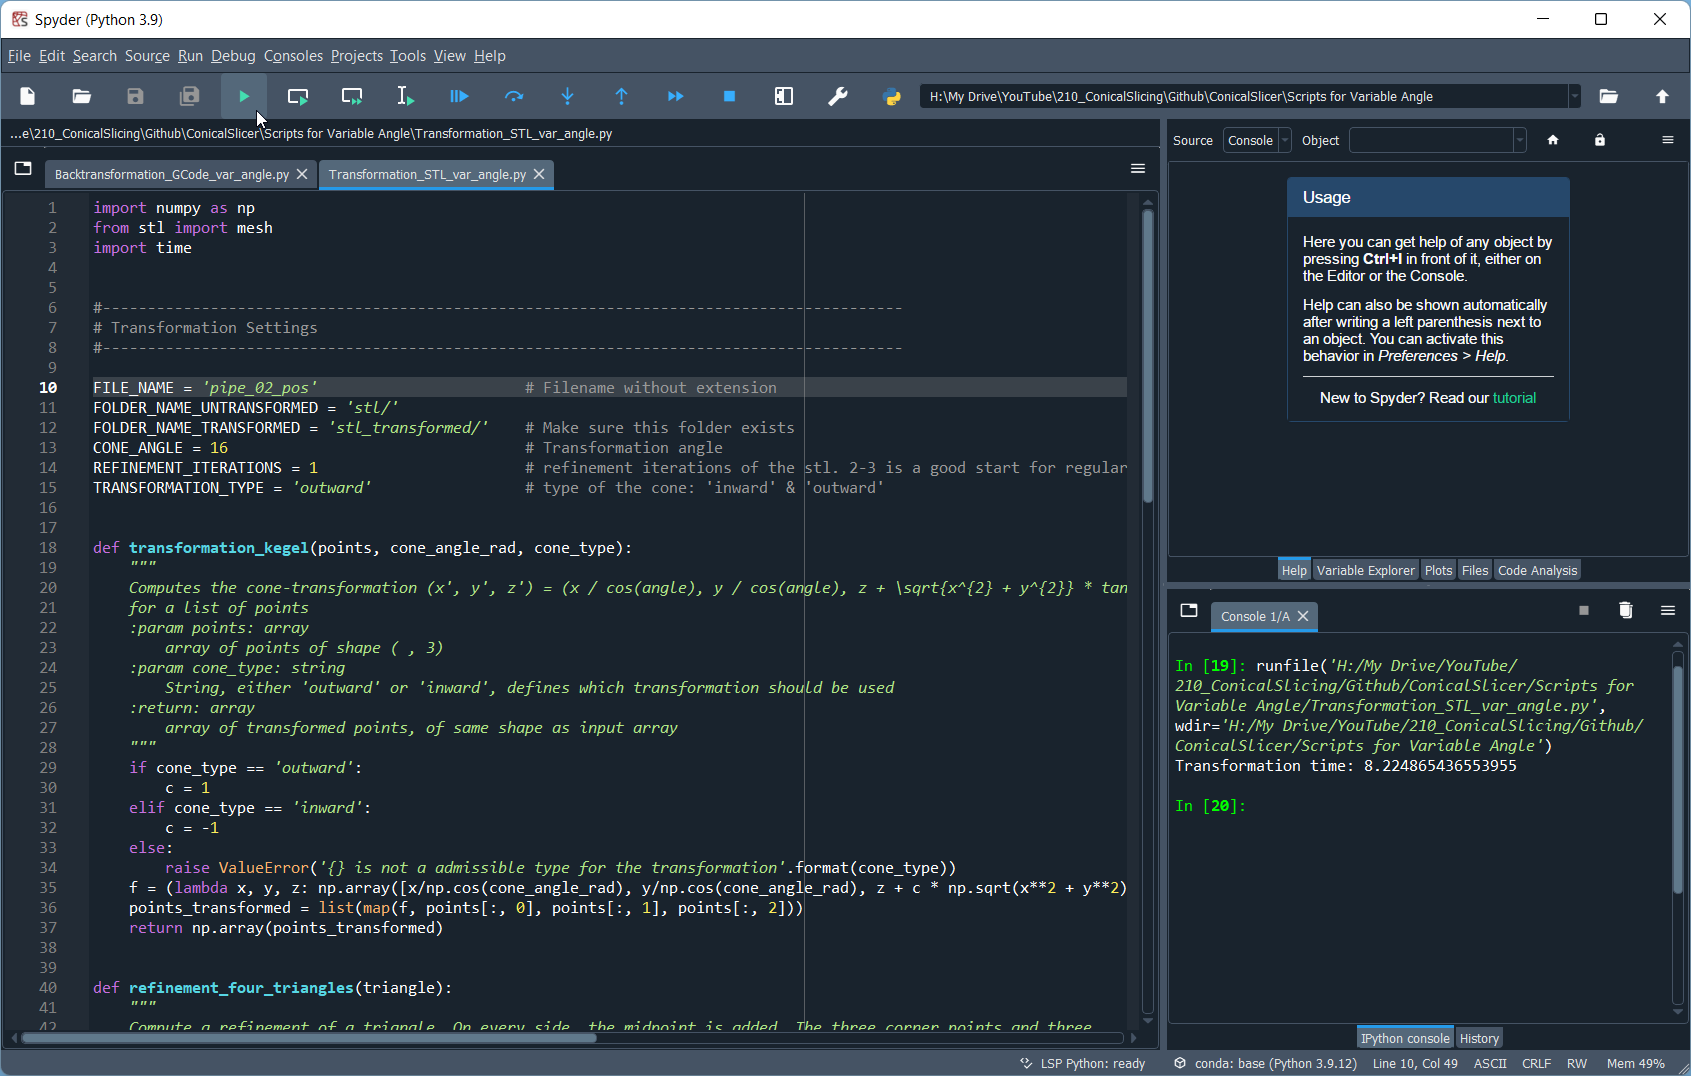The height and width of the screenshot is (1076, 1691).
Task: Click the remove all variables trash icon
Action: (x=1625, y=611)
